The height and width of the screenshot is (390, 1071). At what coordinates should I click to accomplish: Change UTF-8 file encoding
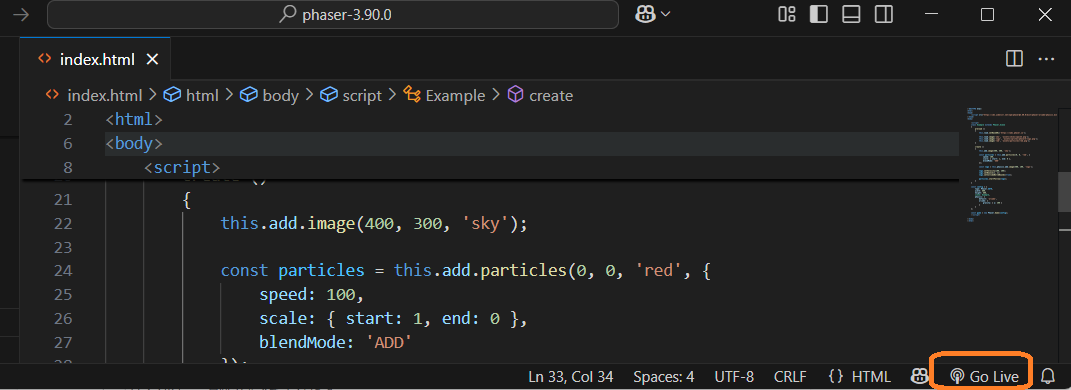[x=734, y=376]
